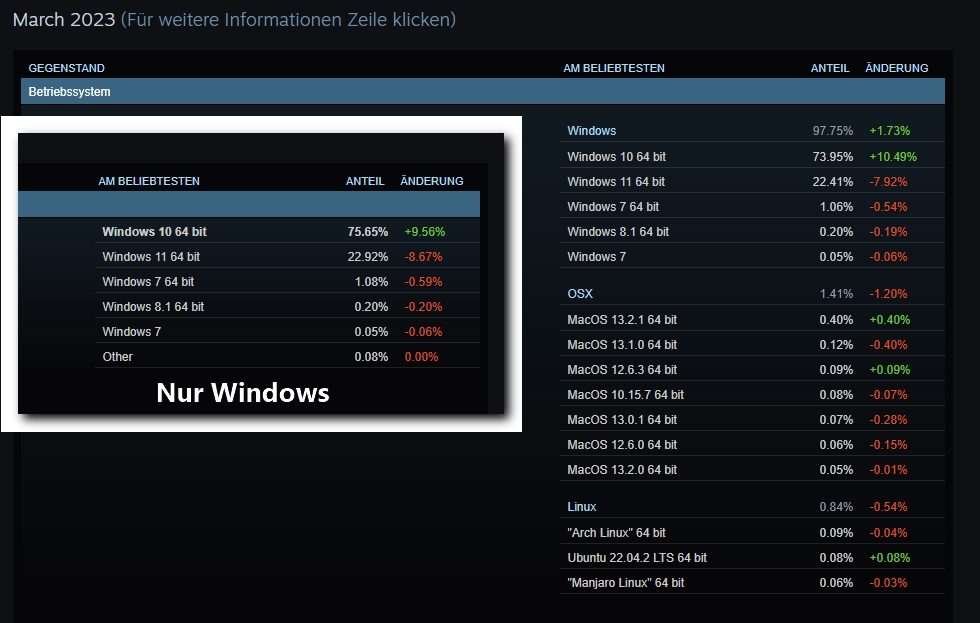Select the MacOS 13.2.0 64 bit row

pos(752,469)
